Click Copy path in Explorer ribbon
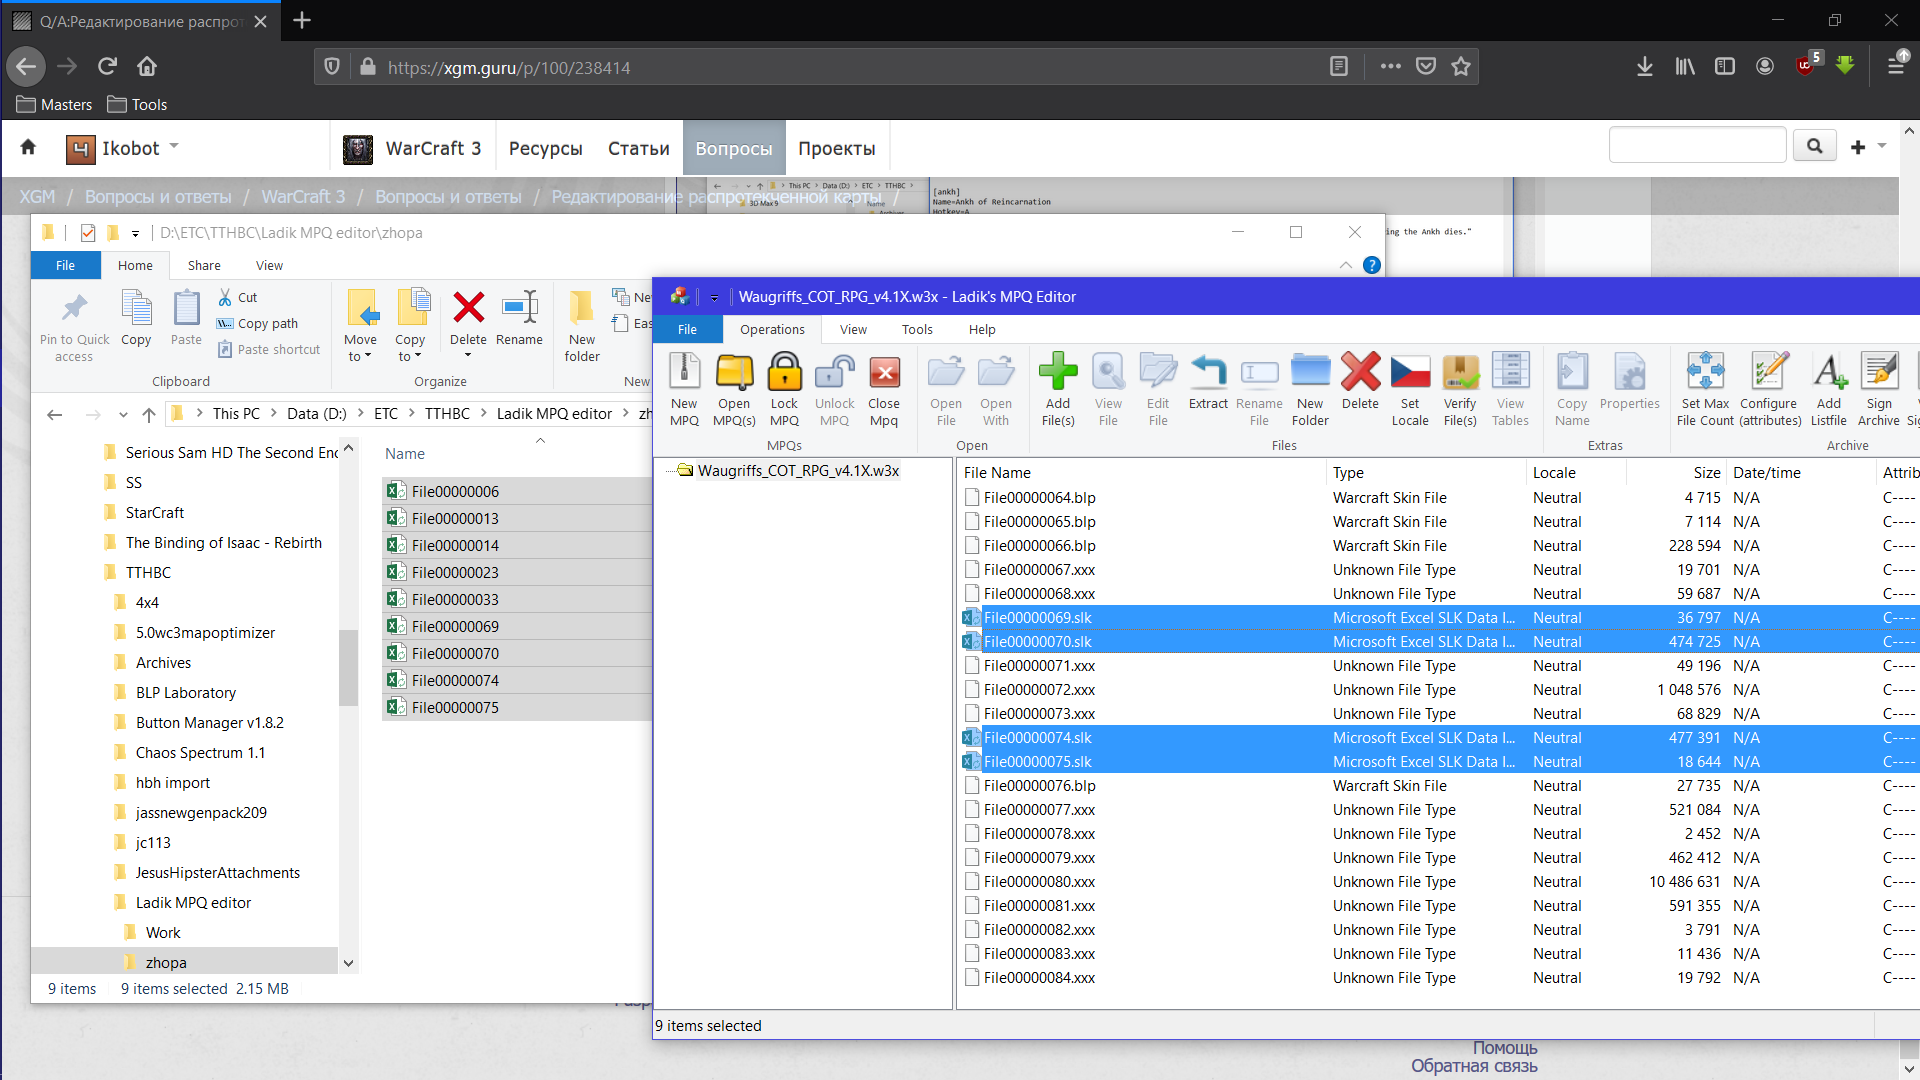This screenshot has width=1920, height=1080. 257,323
